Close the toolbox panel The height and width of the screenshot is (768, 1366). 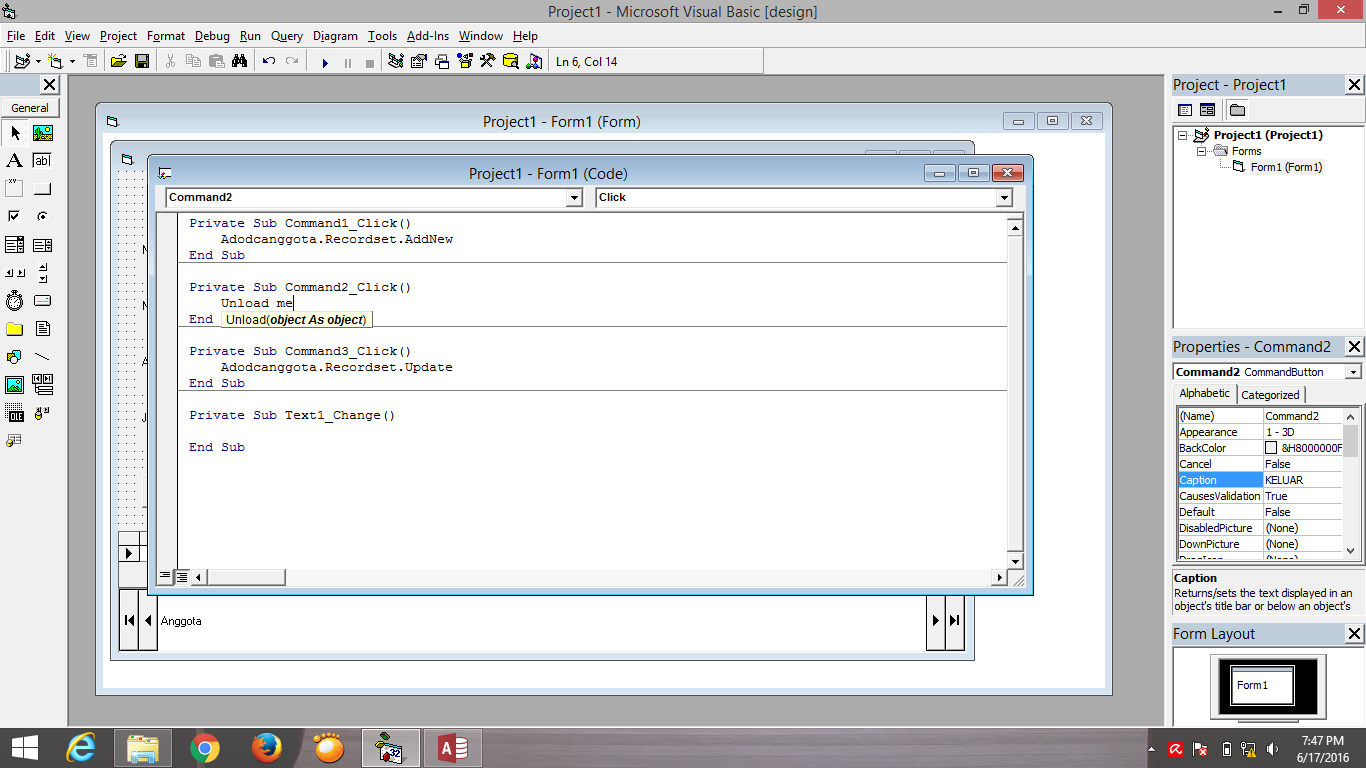coord(49,85)
